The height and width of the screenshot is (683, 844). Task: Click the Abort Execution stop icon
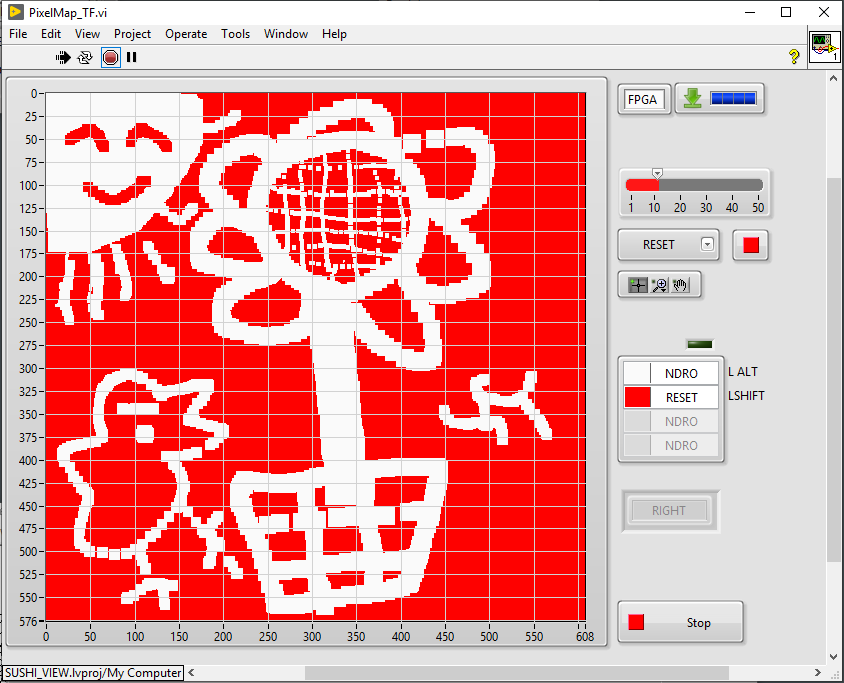110,57
